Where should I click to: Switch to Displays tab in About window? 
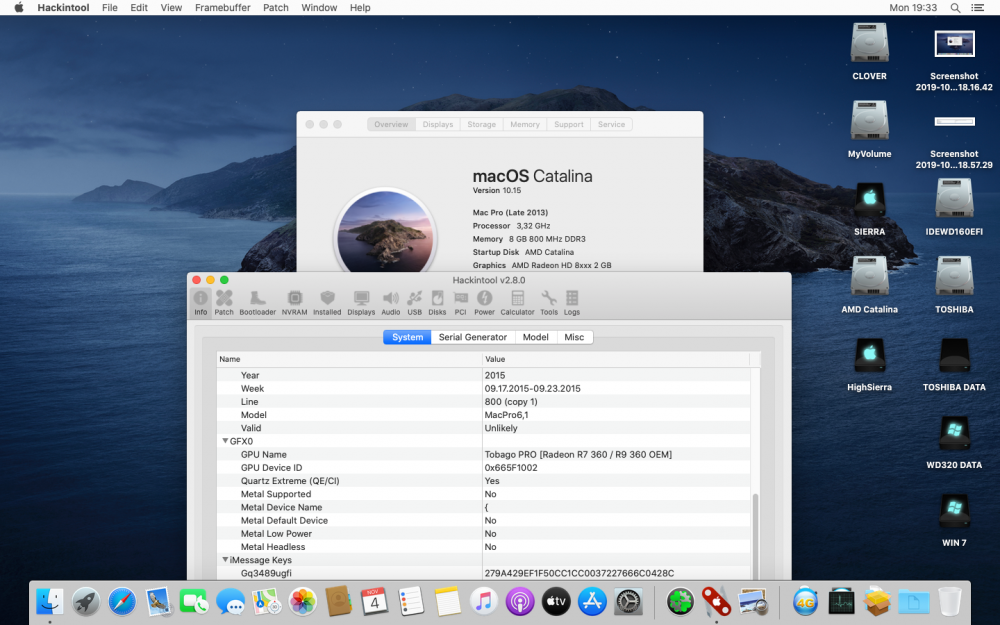tap(438, 124)
